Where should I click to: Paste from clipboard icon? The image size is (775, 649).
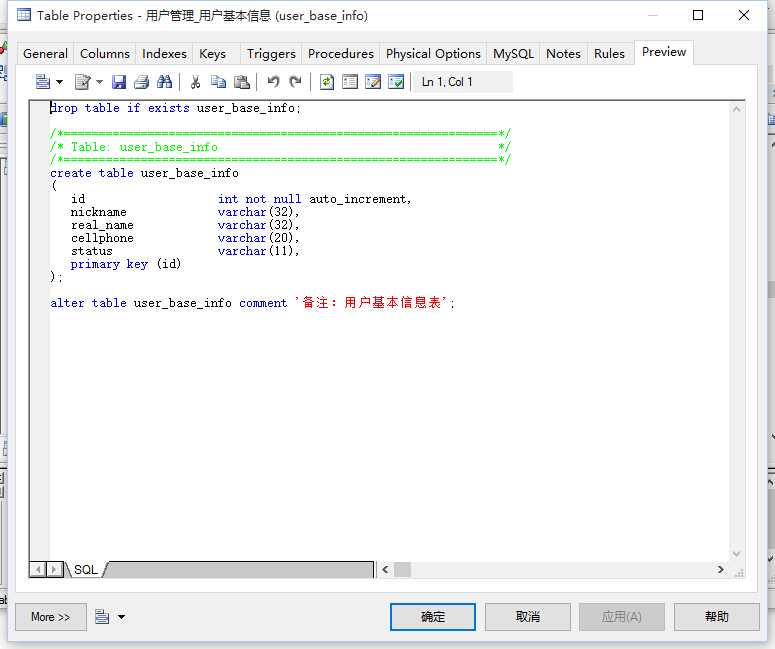click(242, 82)
